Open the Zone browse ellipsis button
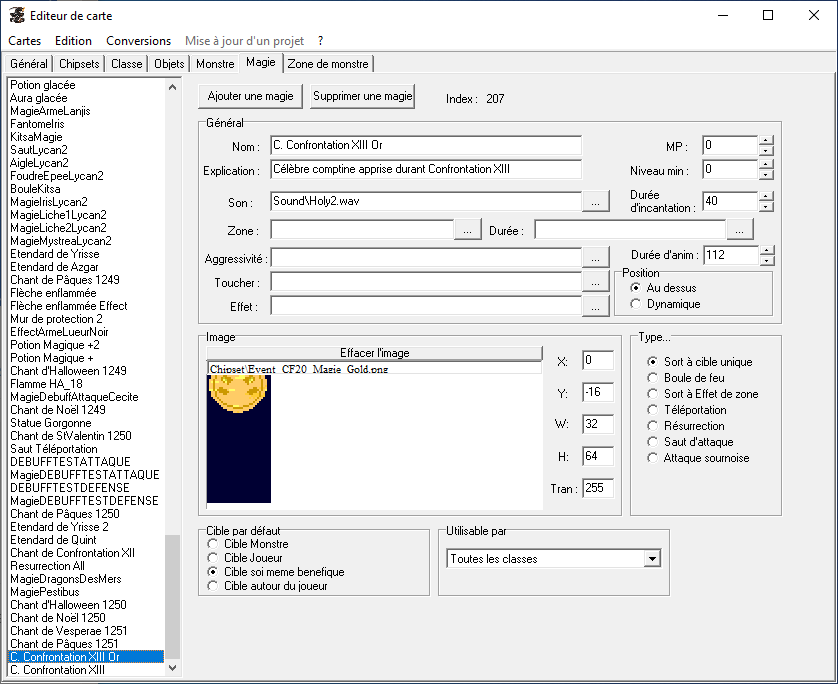Viewport: 838px width, 684px height. (x=468, y=230)
